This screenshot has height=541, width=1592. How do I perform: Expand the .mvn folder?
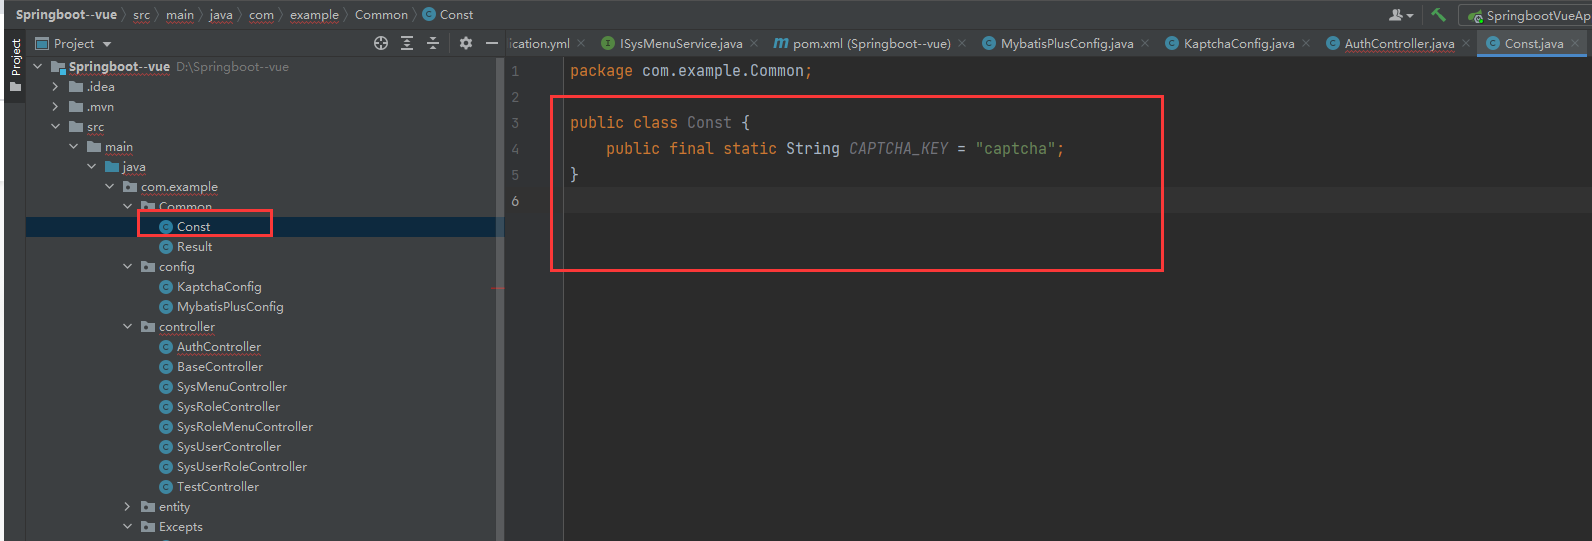56,107
